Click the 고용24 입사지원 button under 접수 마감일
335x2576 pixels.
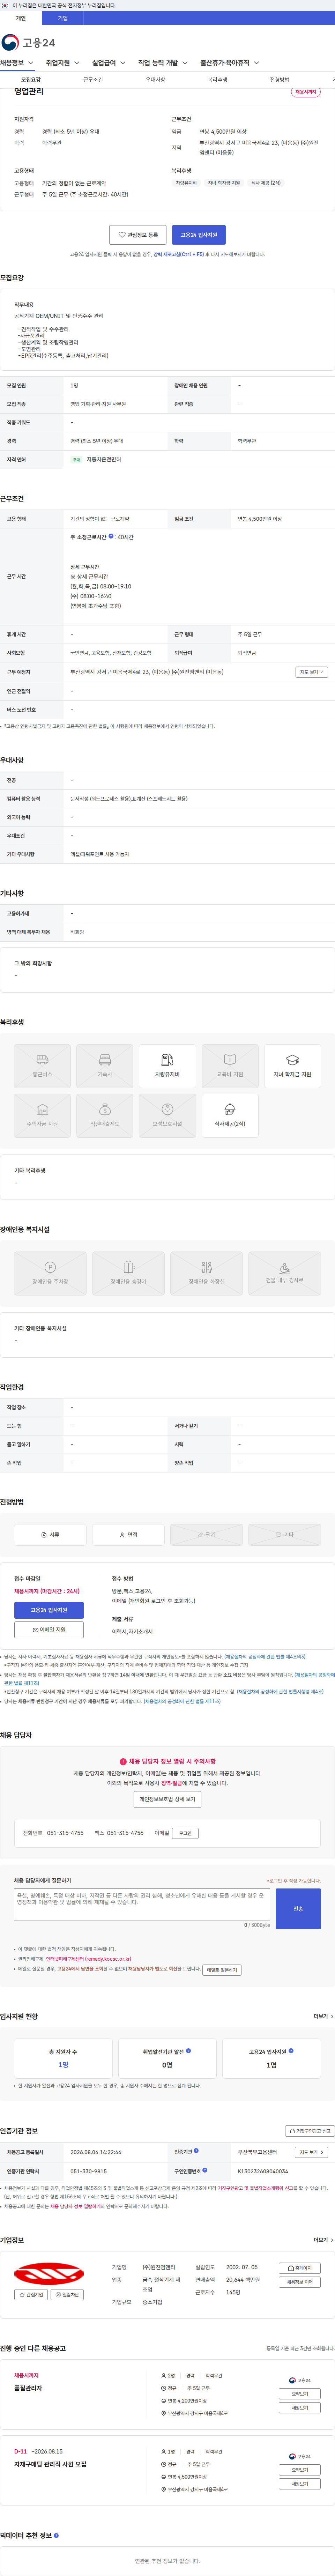49,1610
